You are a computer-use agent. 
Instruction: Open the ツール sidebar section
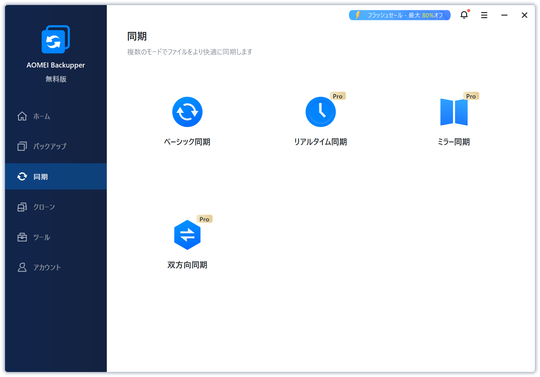tap(56, 237)
